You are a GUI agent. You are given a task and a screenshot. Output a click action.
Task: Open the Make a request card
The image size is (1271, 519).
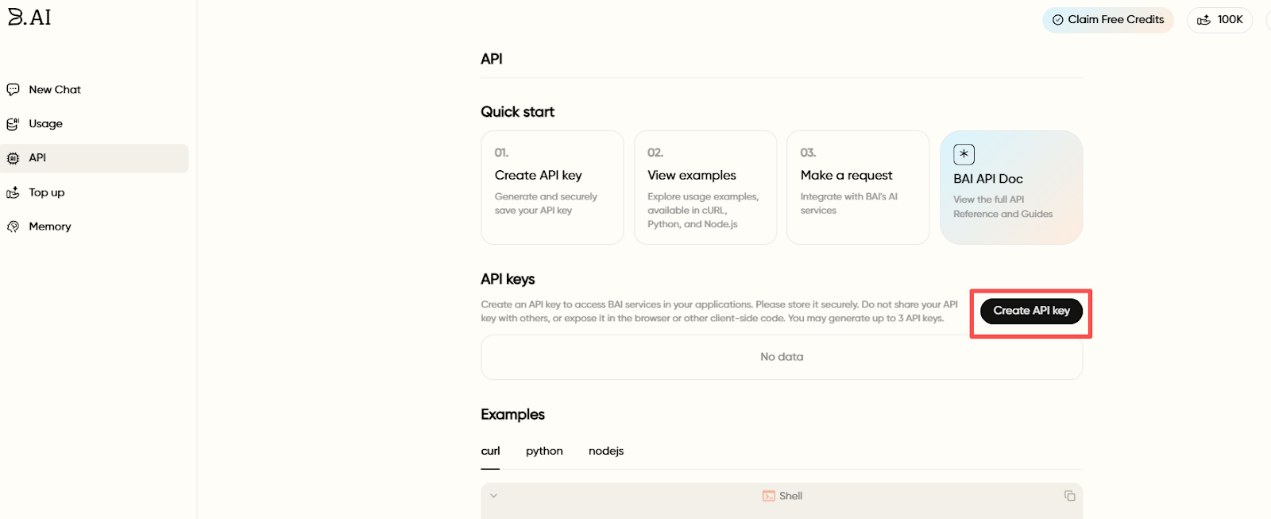click(857, 187)
